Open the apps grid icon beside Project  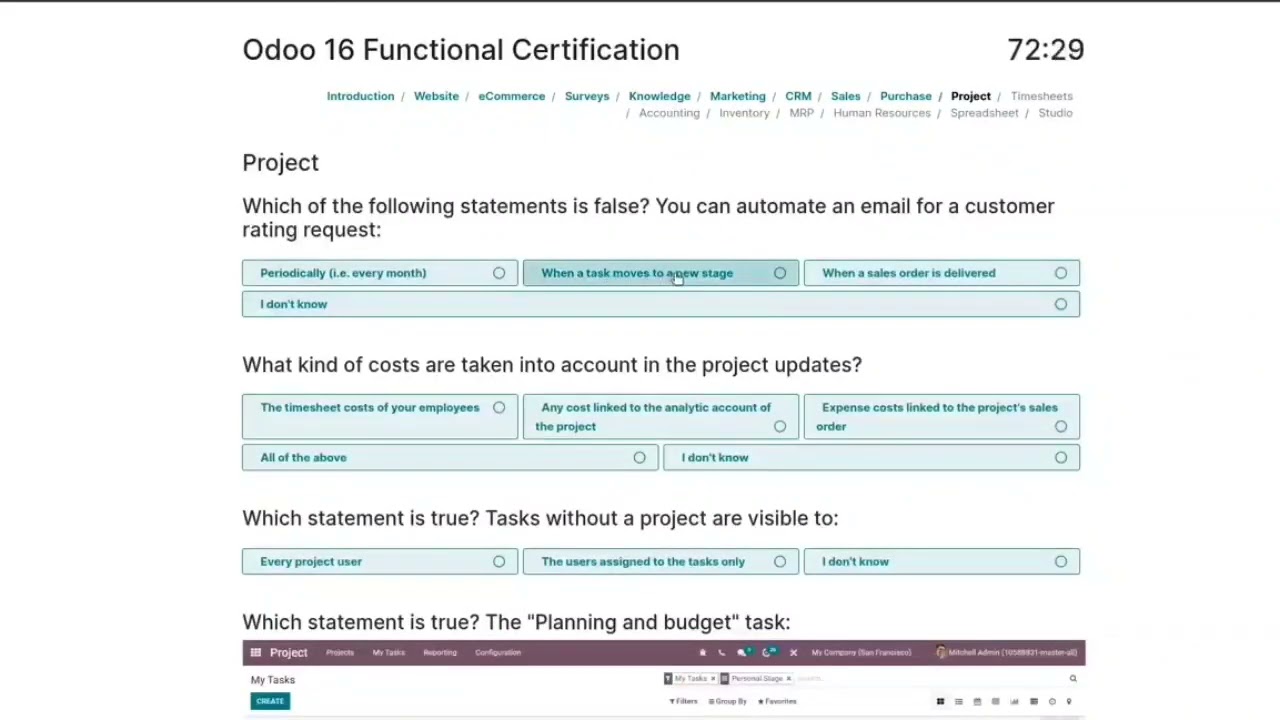click(256, 653)
